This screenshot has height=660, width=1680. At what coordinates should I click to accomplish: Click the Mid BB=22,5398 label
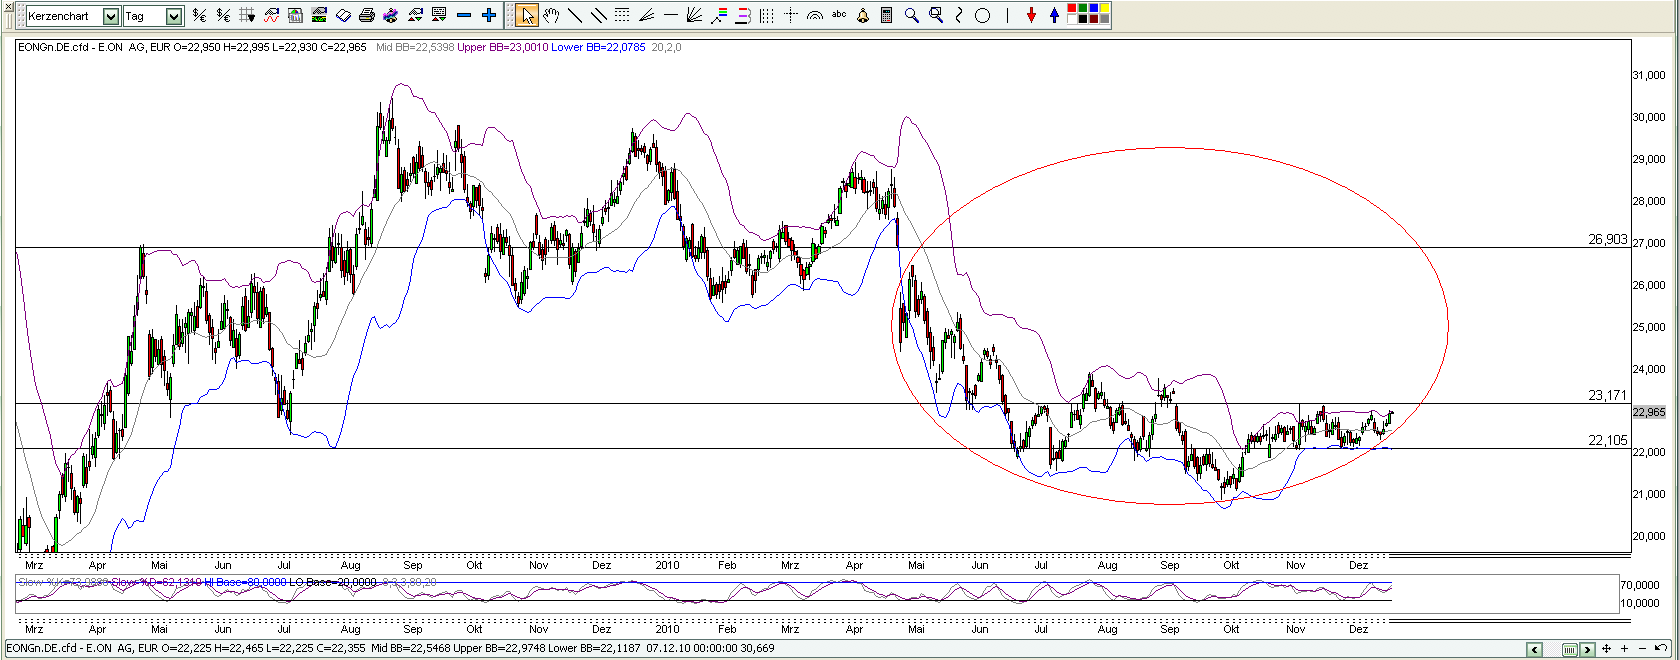pyautogui.click(x=415, y=47)
